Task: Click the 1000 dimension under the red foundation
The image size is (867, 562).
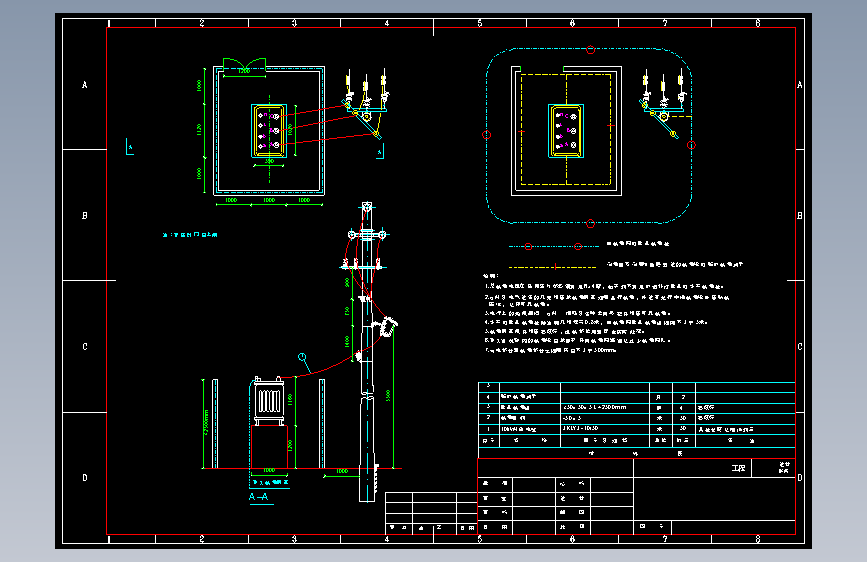Action: pos(269,471)
